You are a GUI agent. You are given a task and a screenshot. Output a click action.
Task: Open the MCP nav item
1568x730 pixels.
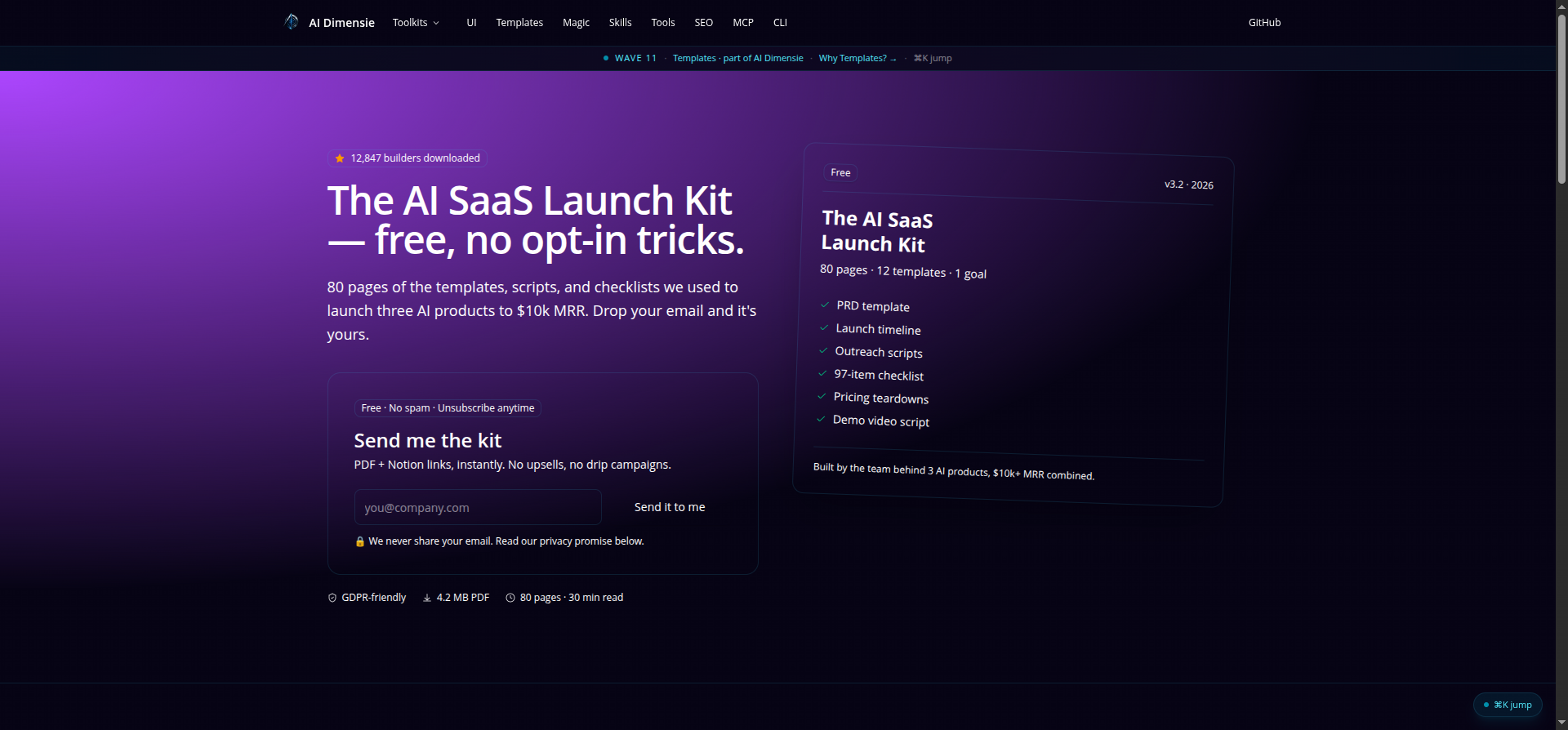click(x=743, y=22)
